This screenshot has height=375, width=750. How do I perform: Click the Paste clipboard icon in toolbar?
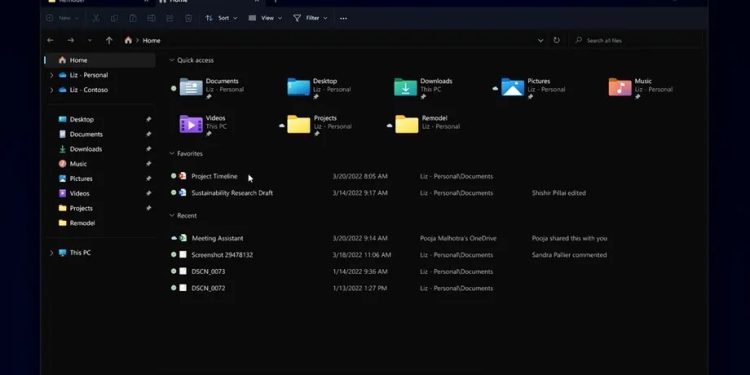[133, 18]
